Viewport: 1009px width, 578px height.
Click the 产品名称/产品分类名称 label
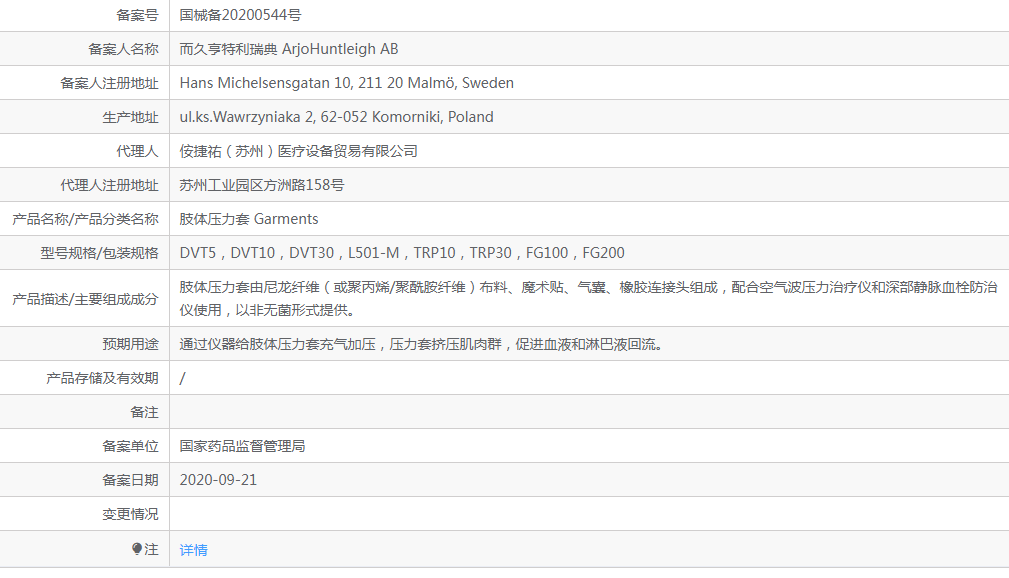(x=85, y=219)
